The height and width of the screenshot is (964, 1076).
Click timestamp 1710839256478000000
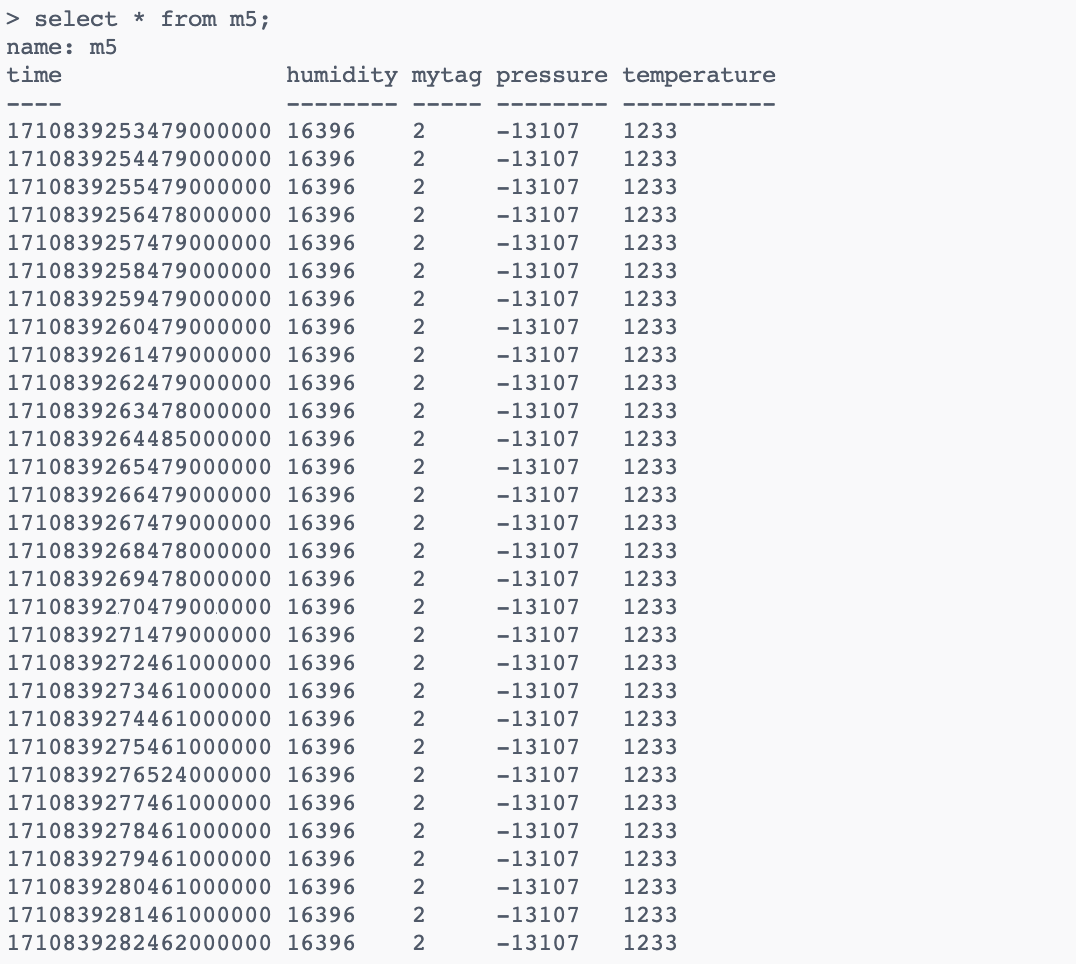[x=138, y=215]
